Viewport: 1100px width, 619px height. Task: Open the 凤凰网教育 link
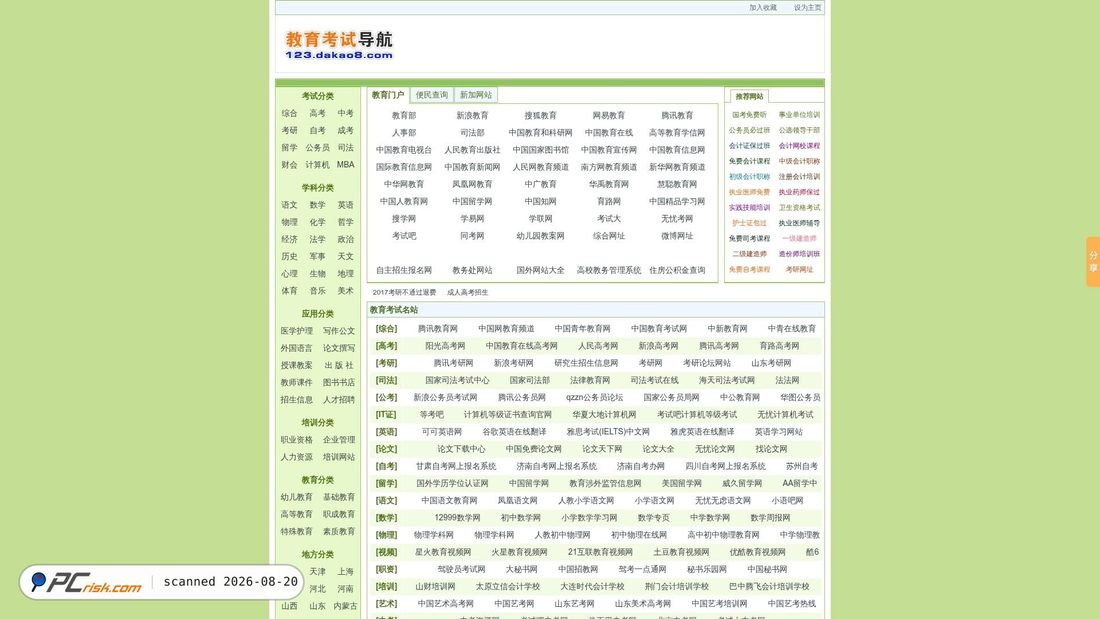tap(472, 185)
